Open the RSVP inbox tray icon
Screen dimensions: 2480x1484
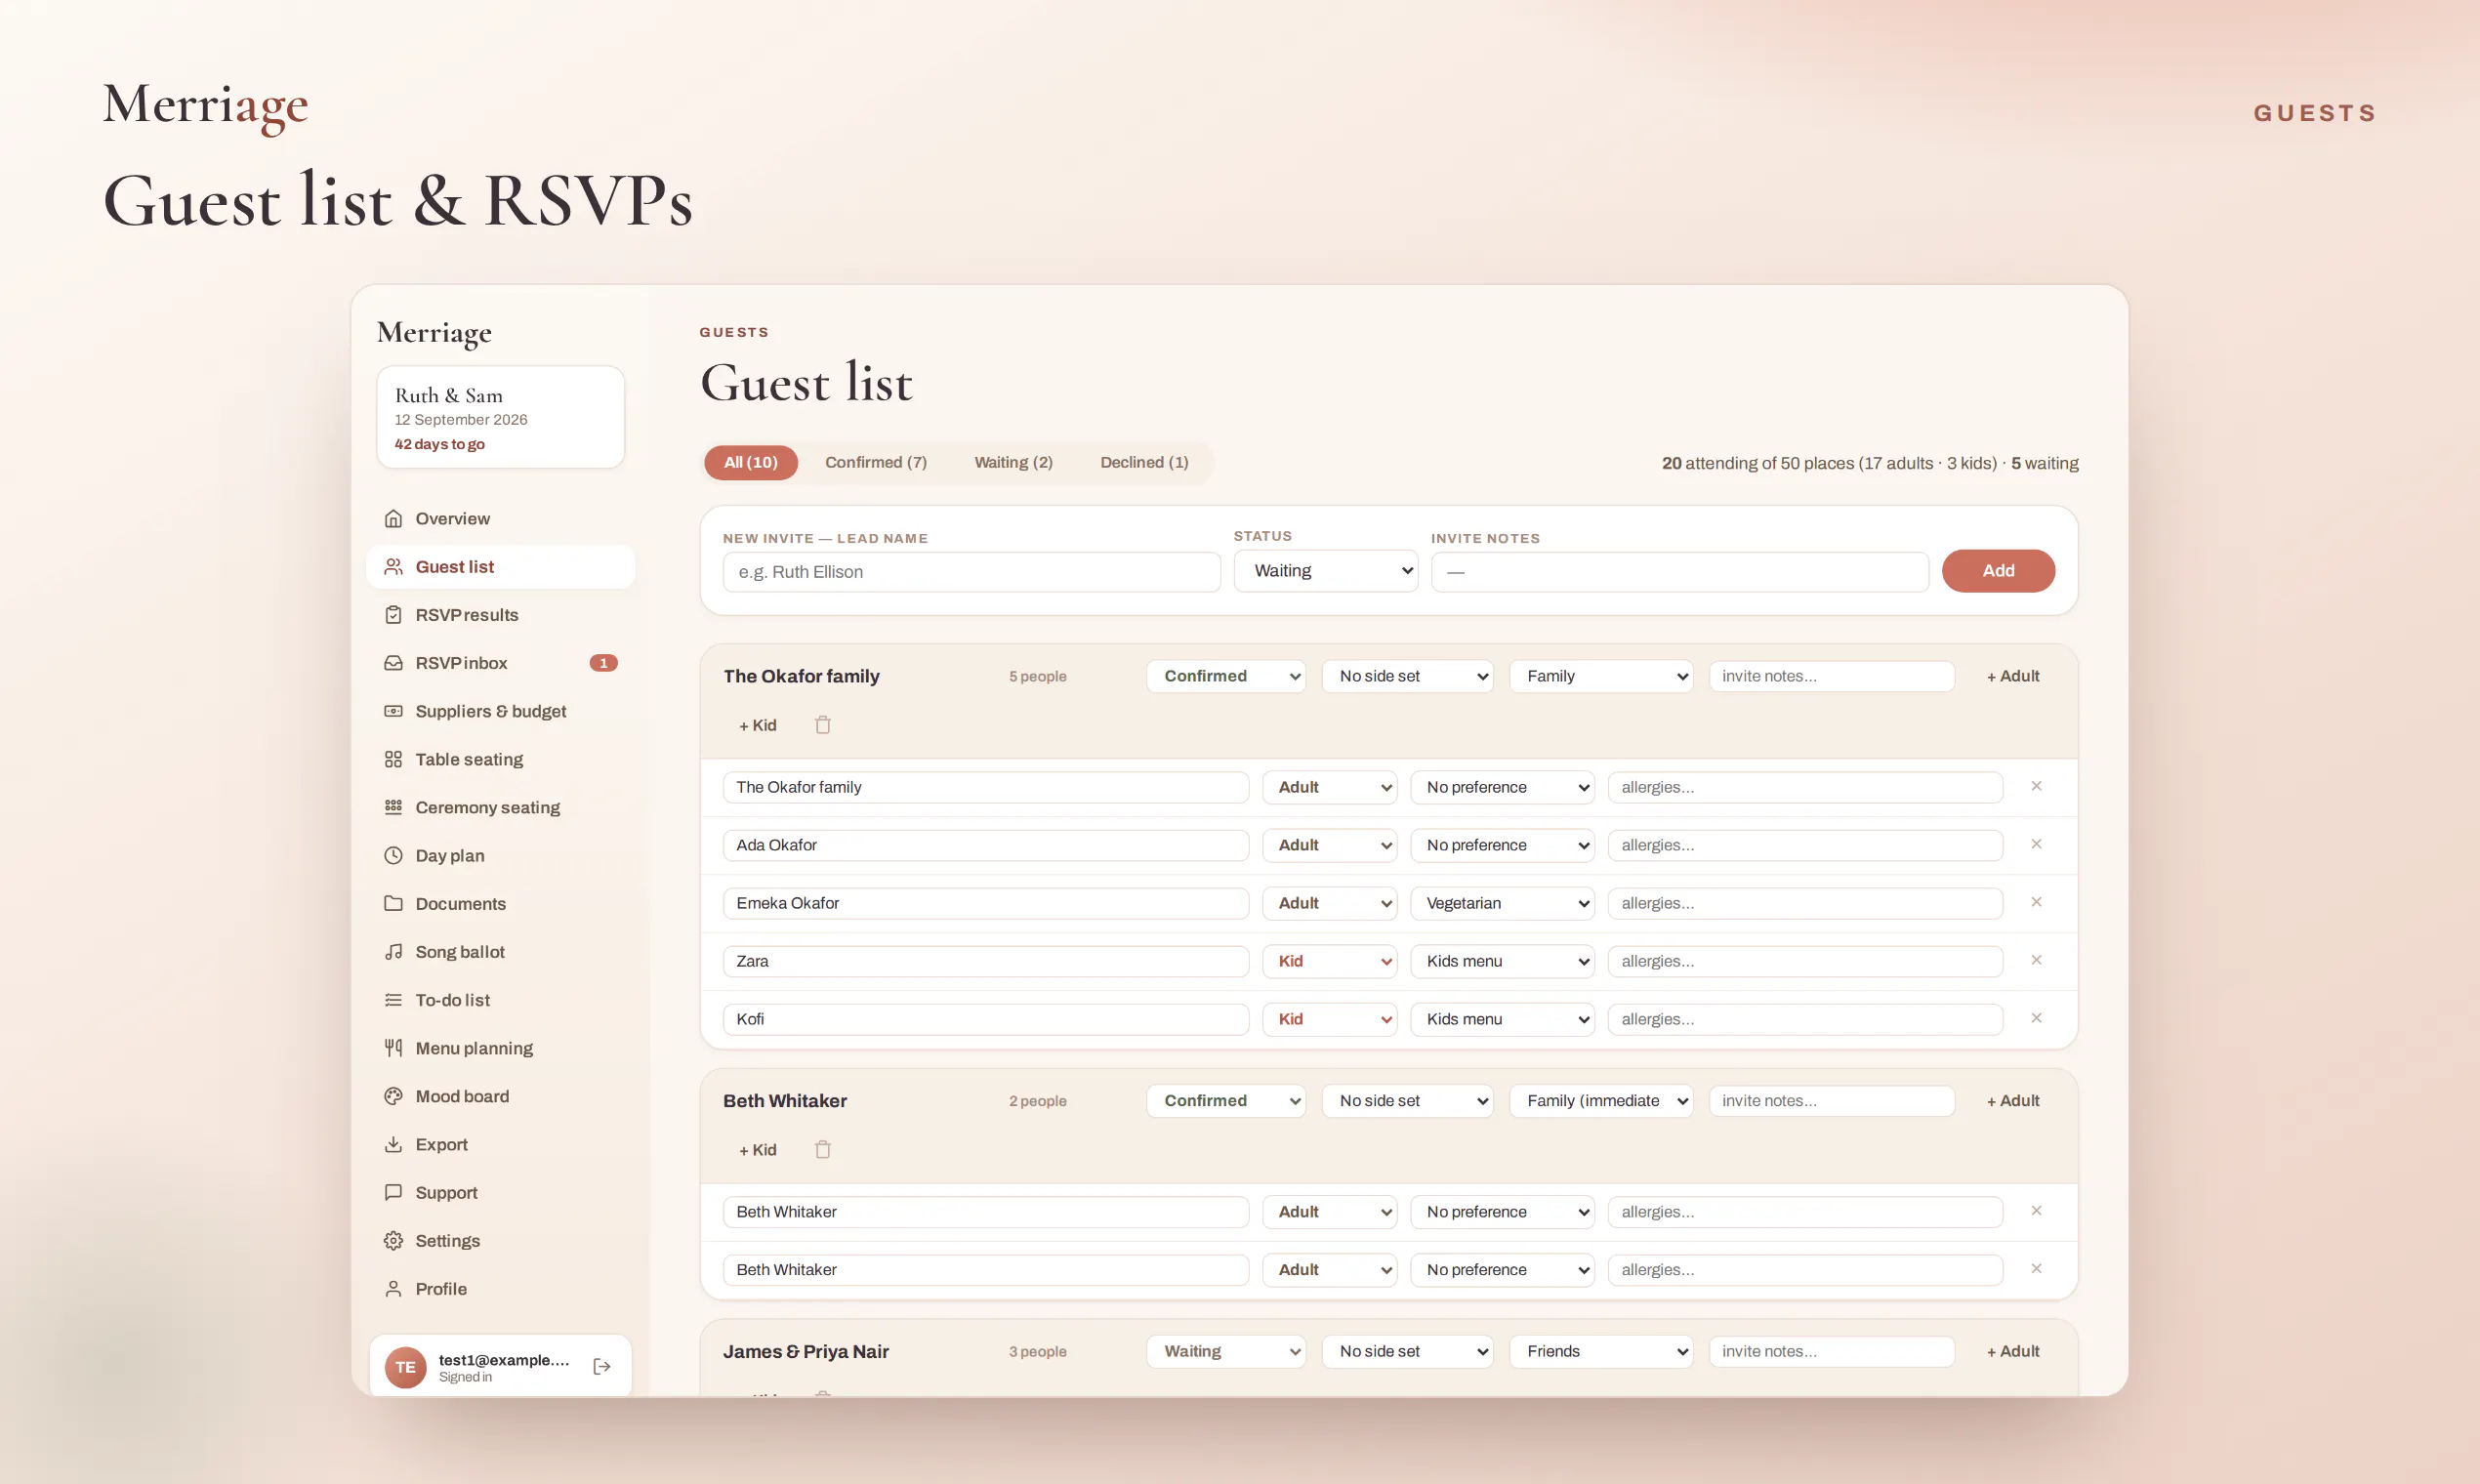click(x=393, y=663)
